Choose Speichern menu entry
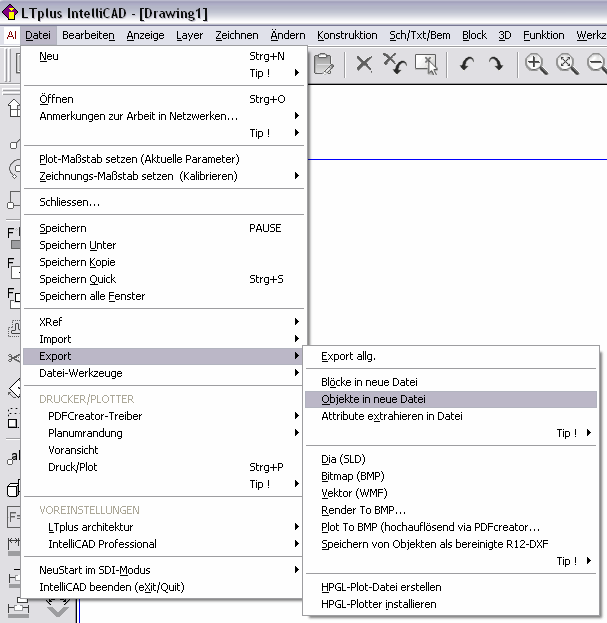This screenshot has height=623, width=607. pyautogui.click(x=164, y=228)
